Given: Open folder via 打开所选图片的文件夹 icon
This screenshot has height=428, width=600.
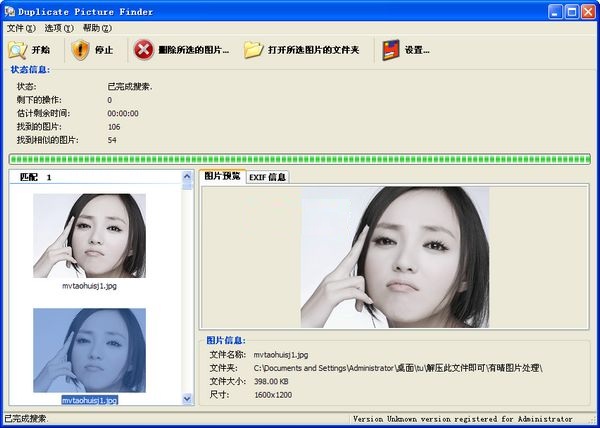Looking at the screenshot, I should (253, 49).
